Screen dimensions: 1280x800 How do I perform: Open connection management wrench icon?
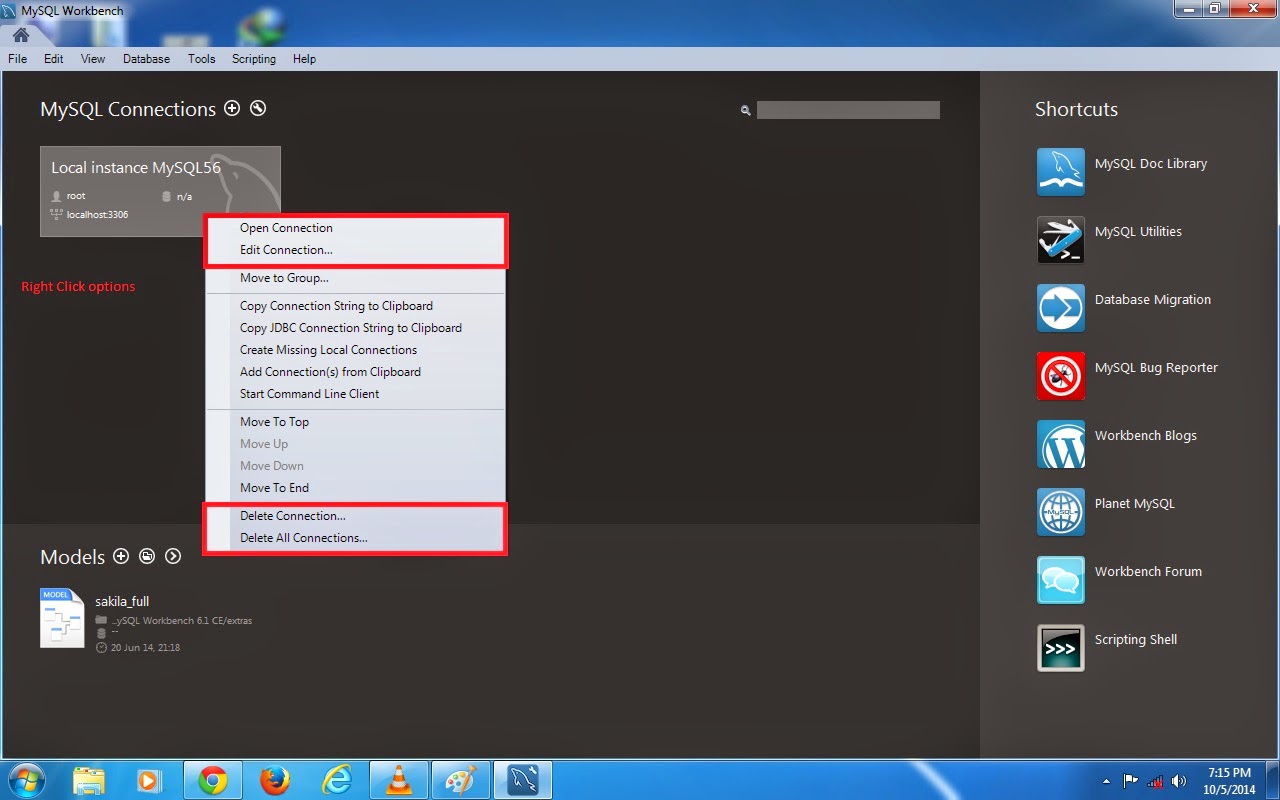click(x=257, y=108)
